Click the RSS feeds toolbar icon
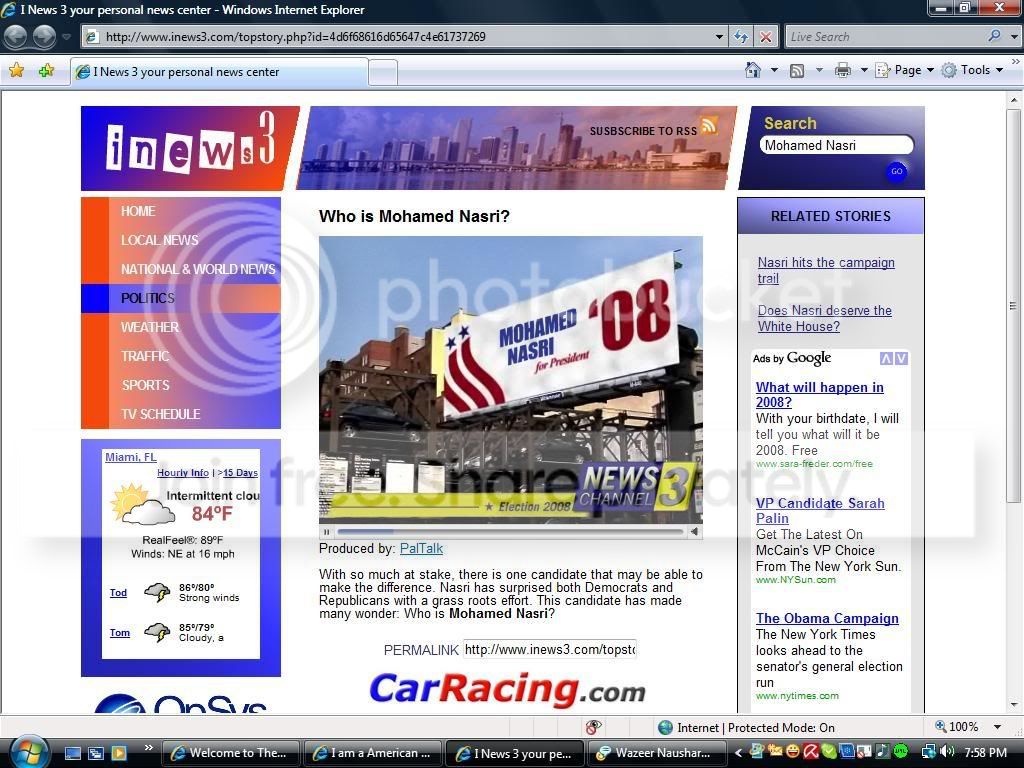 point(797,71)
